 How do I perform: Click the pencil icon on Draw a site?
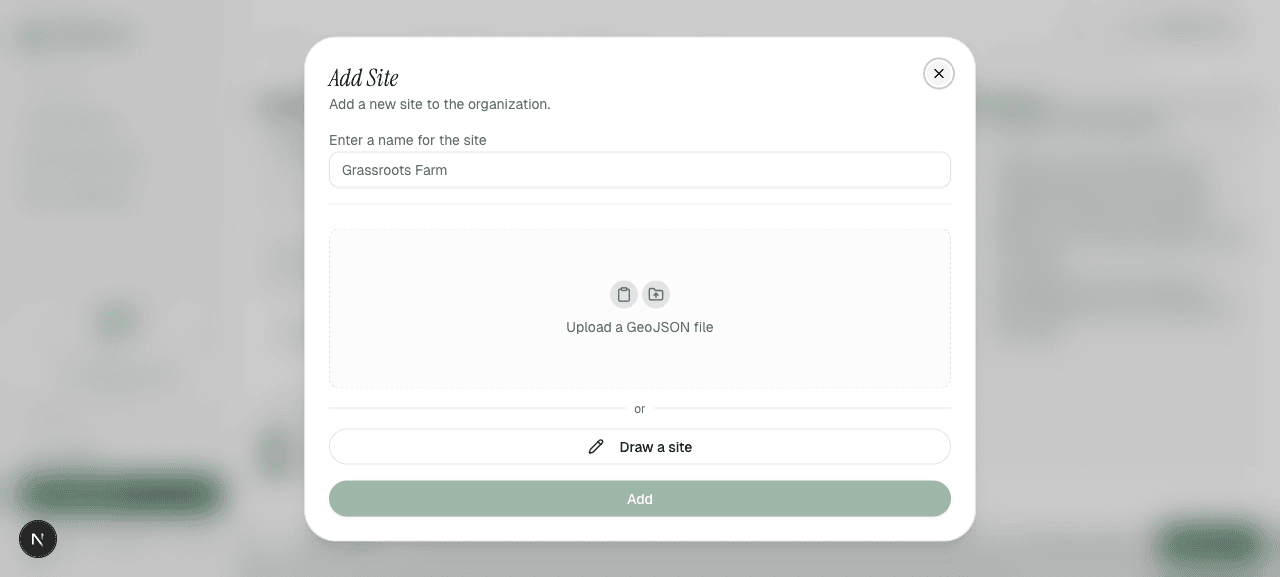(x=596, y=447)
